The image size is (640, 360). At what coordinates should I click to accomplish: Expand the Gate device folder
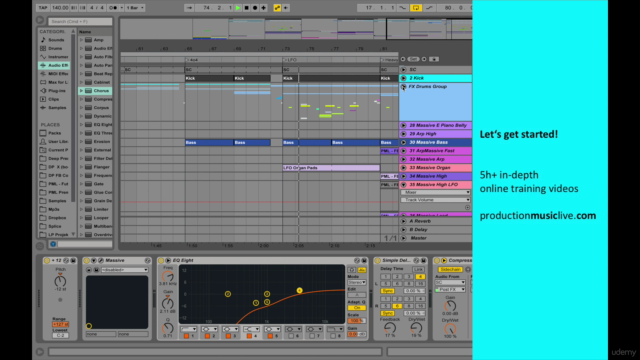click(81, 184)
